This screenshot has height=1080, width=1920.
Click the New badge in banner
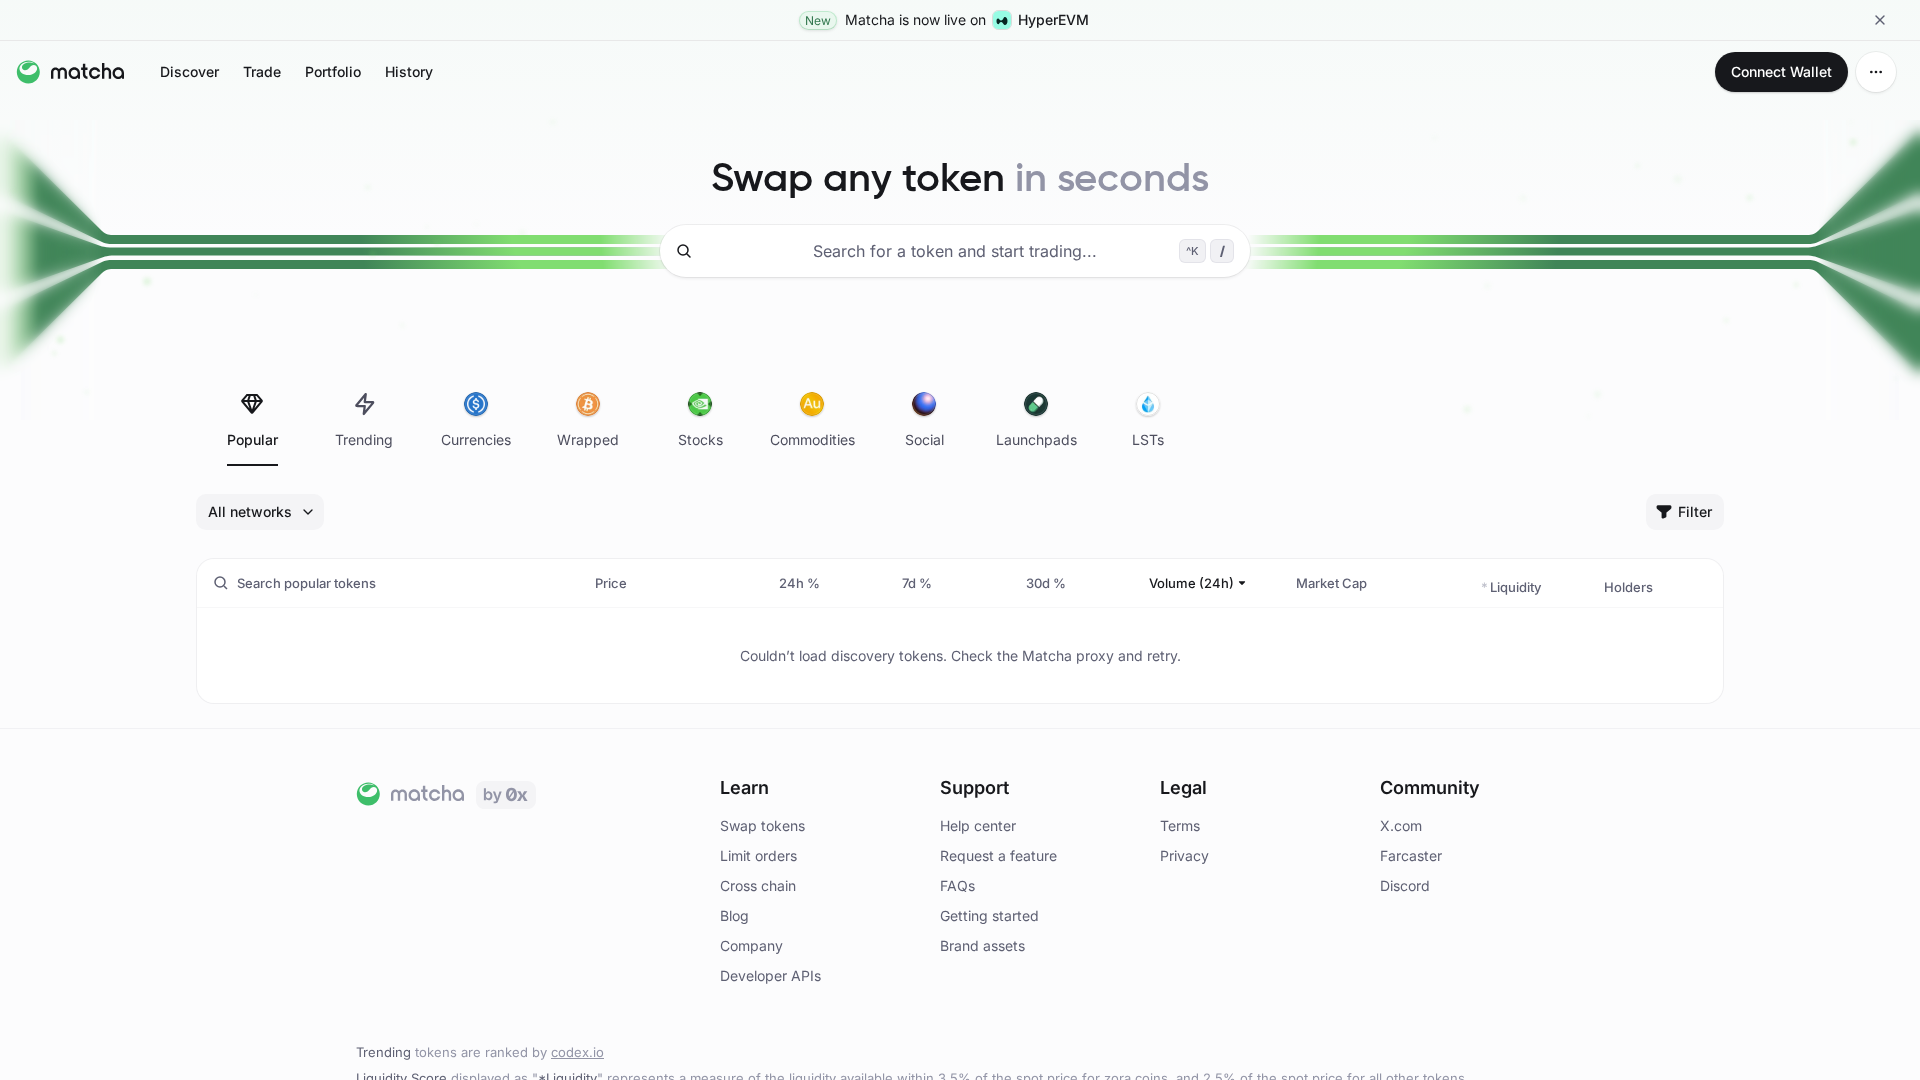pos(818,20)
